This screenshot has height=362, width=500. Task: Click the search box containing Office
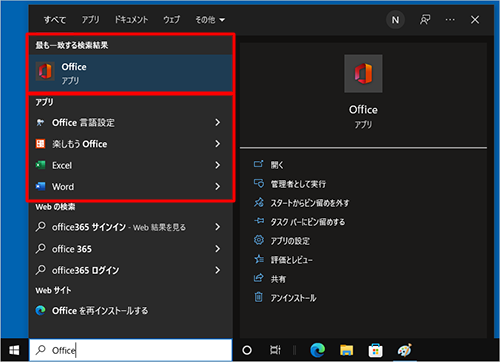pos(131,350)
